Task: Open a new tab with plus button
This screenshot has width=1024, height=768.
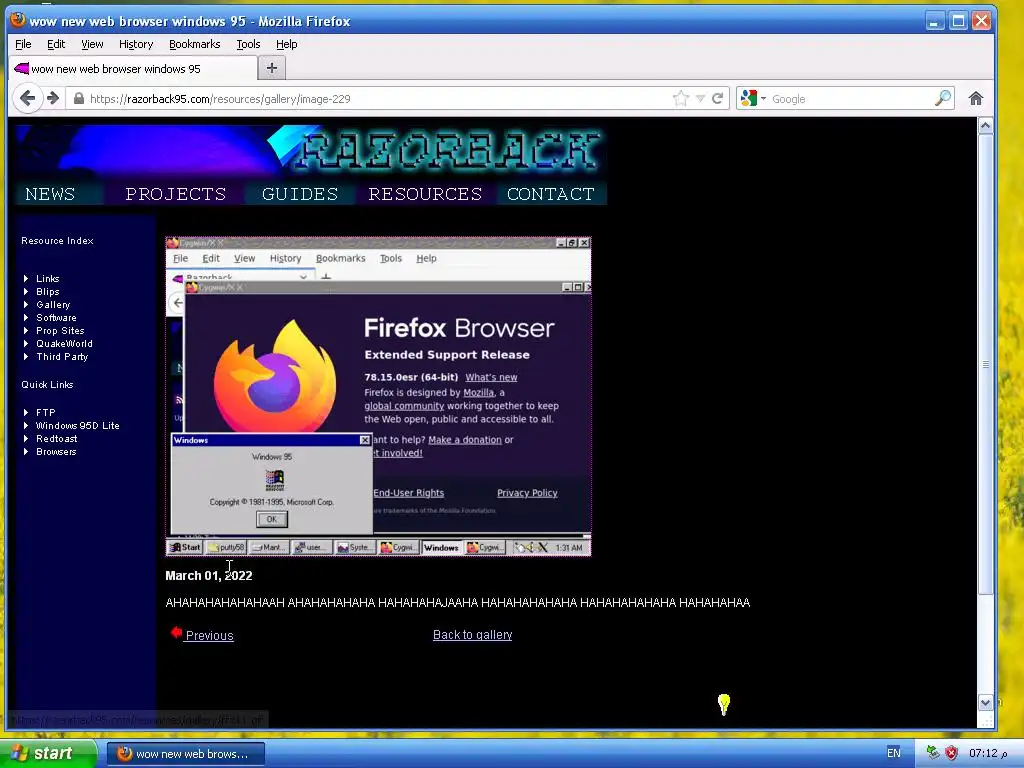Action: [x=272, y=68]
